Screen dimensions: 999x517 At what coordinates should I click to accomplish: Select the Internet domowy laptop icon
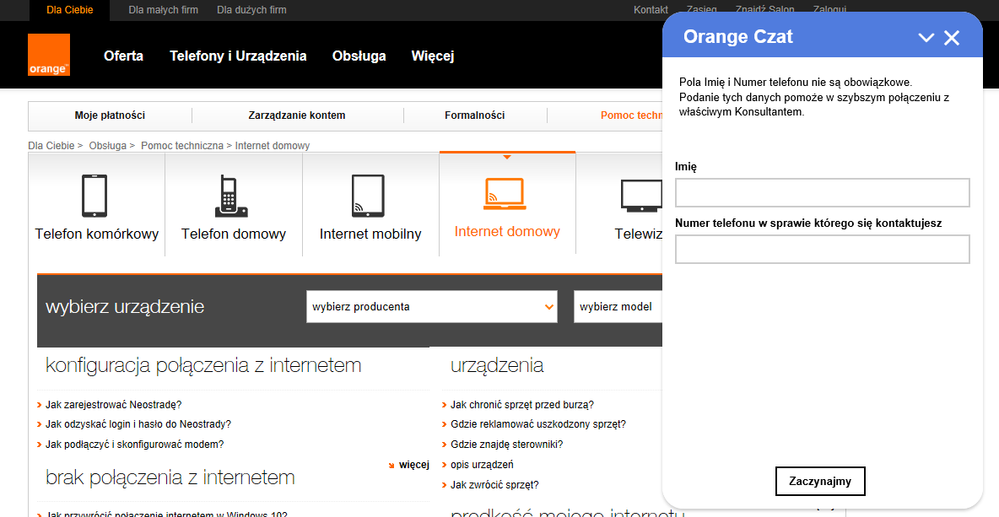click(506, 193)
